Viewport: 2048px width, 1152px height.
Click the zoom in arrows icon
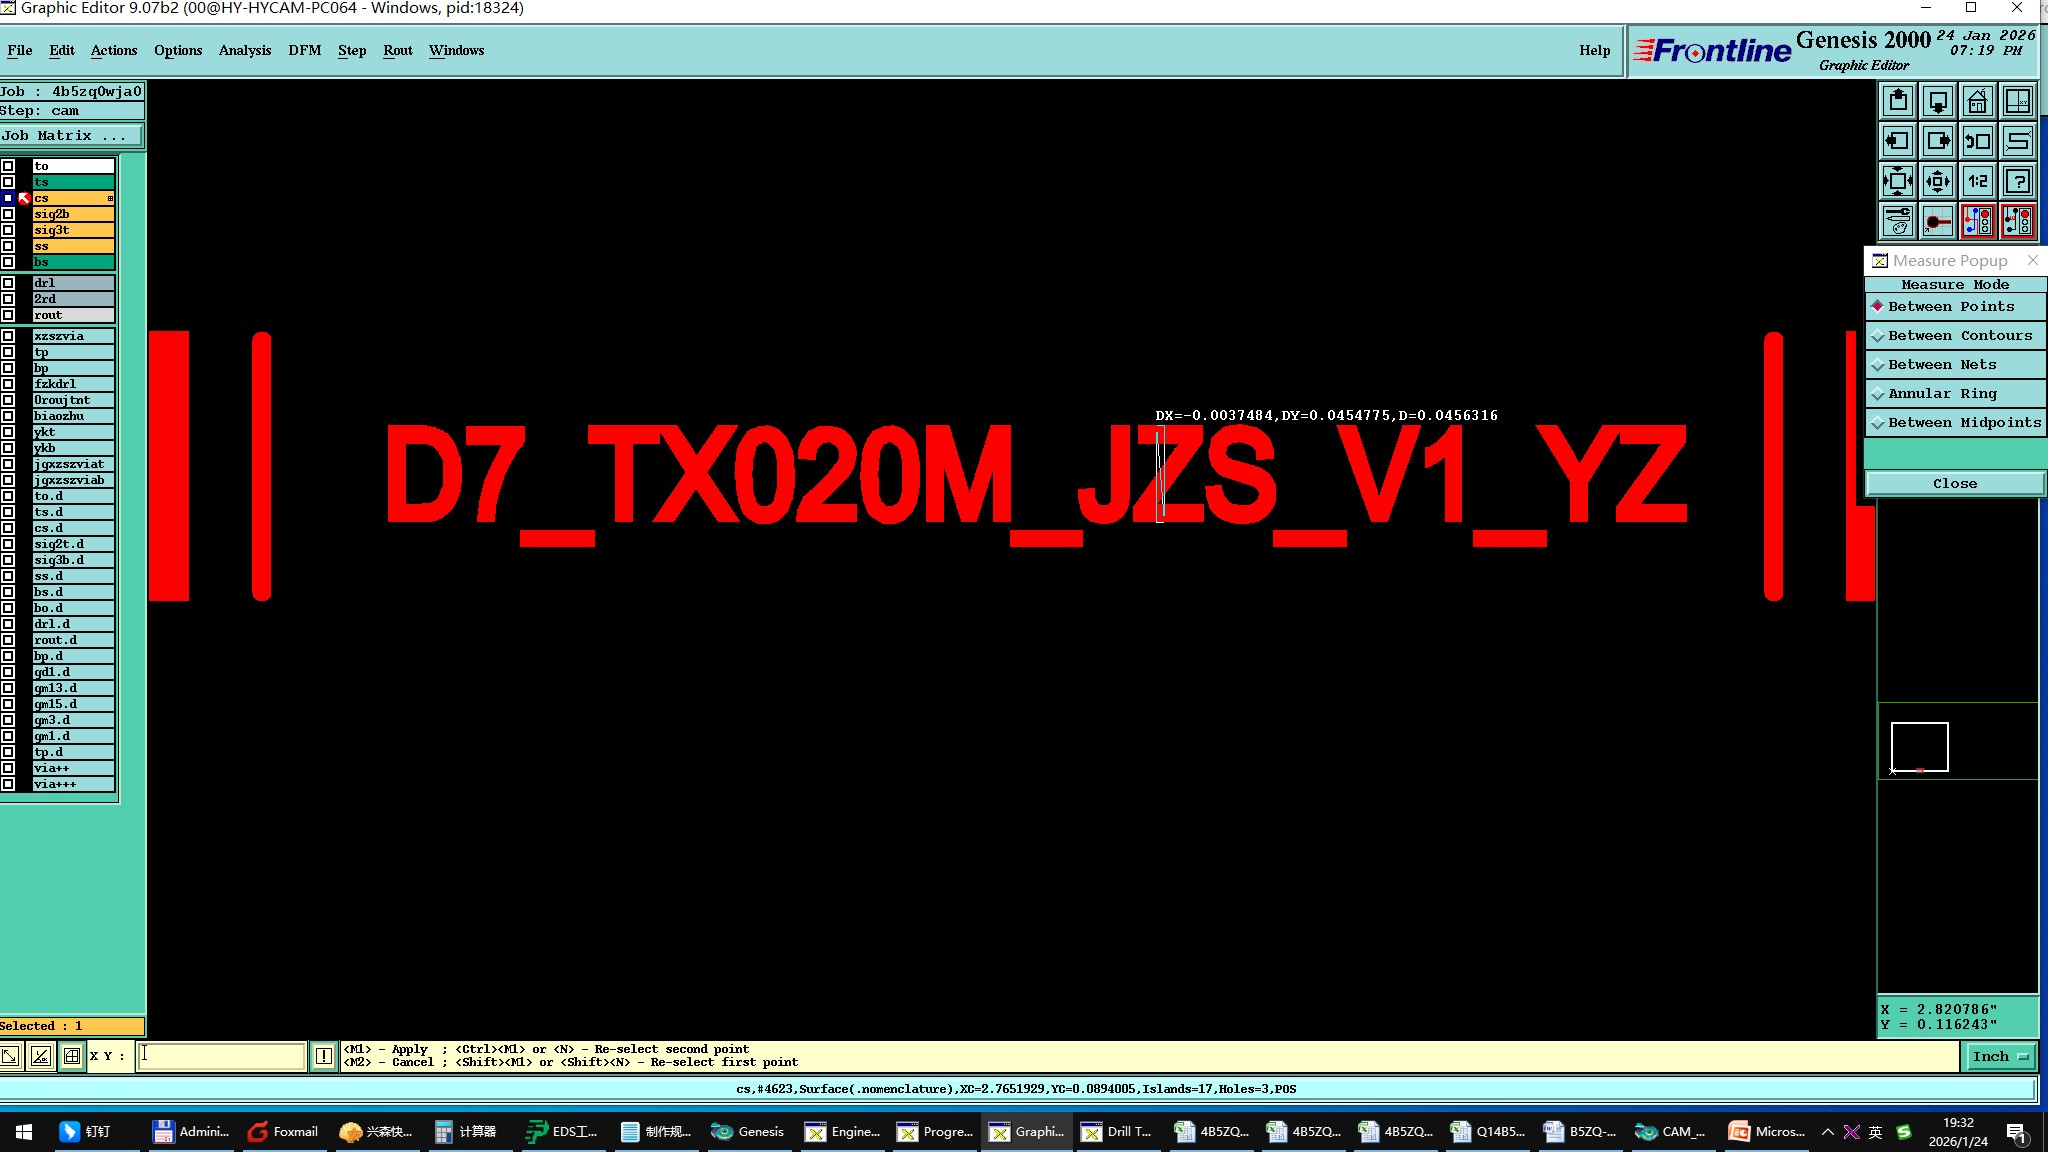coord(1898,182)
